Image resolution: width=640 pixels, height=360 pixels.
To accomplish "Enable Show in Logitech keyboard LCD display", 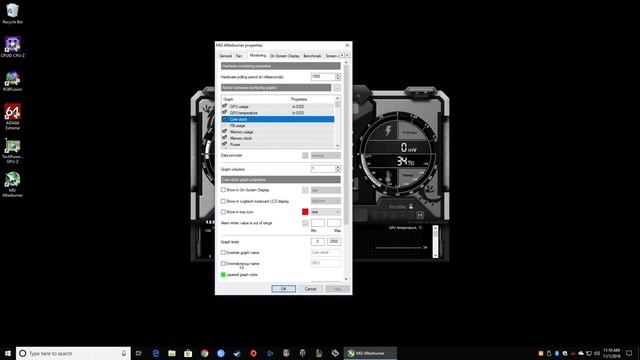I will click(223, 201).
